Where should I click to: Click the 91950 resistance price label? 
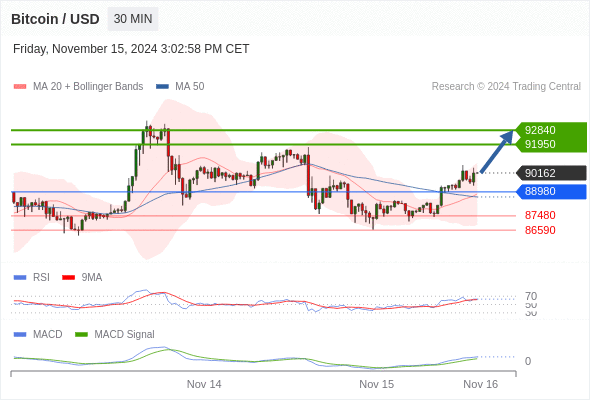click(x=540, y=144)
